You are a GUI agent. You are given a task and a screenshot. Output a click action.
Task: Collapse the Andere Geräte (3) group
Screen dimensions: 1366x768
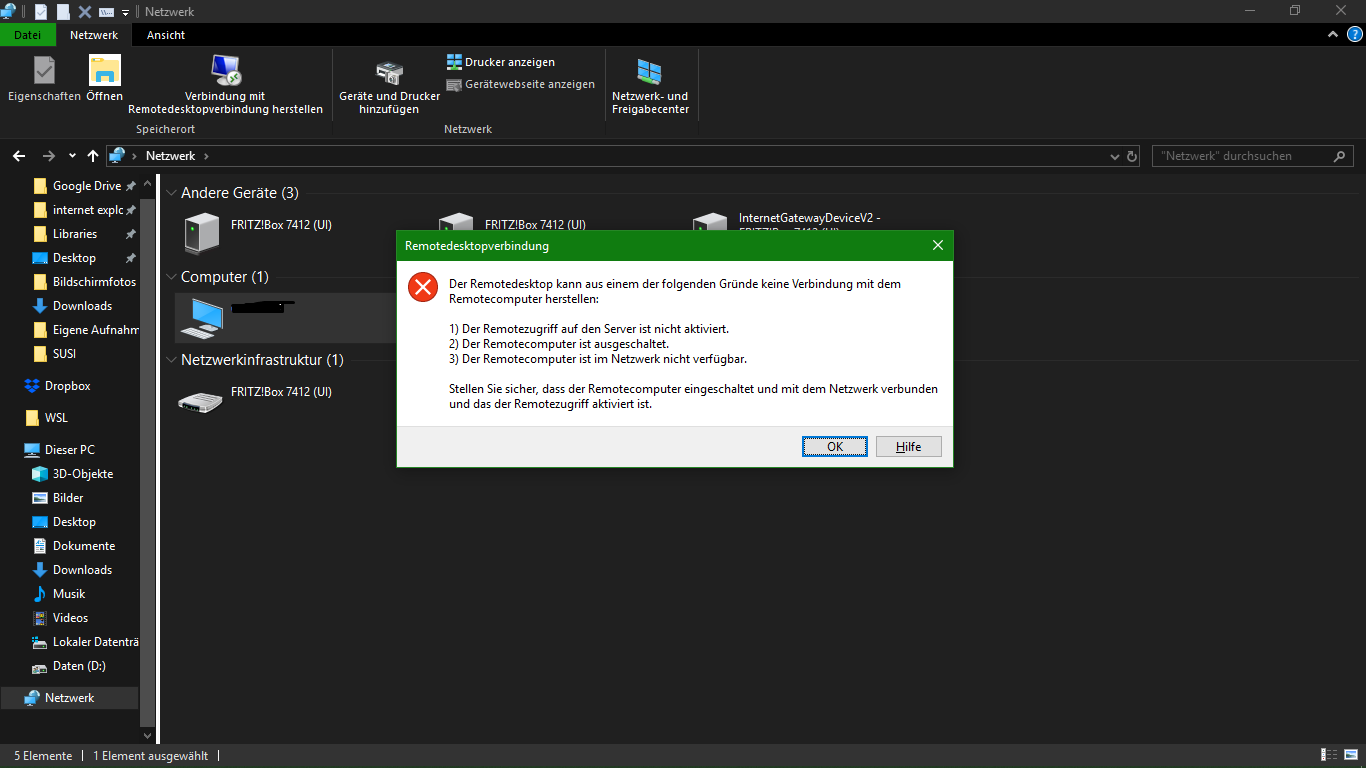pyautogui.click(x=171, y=193)
